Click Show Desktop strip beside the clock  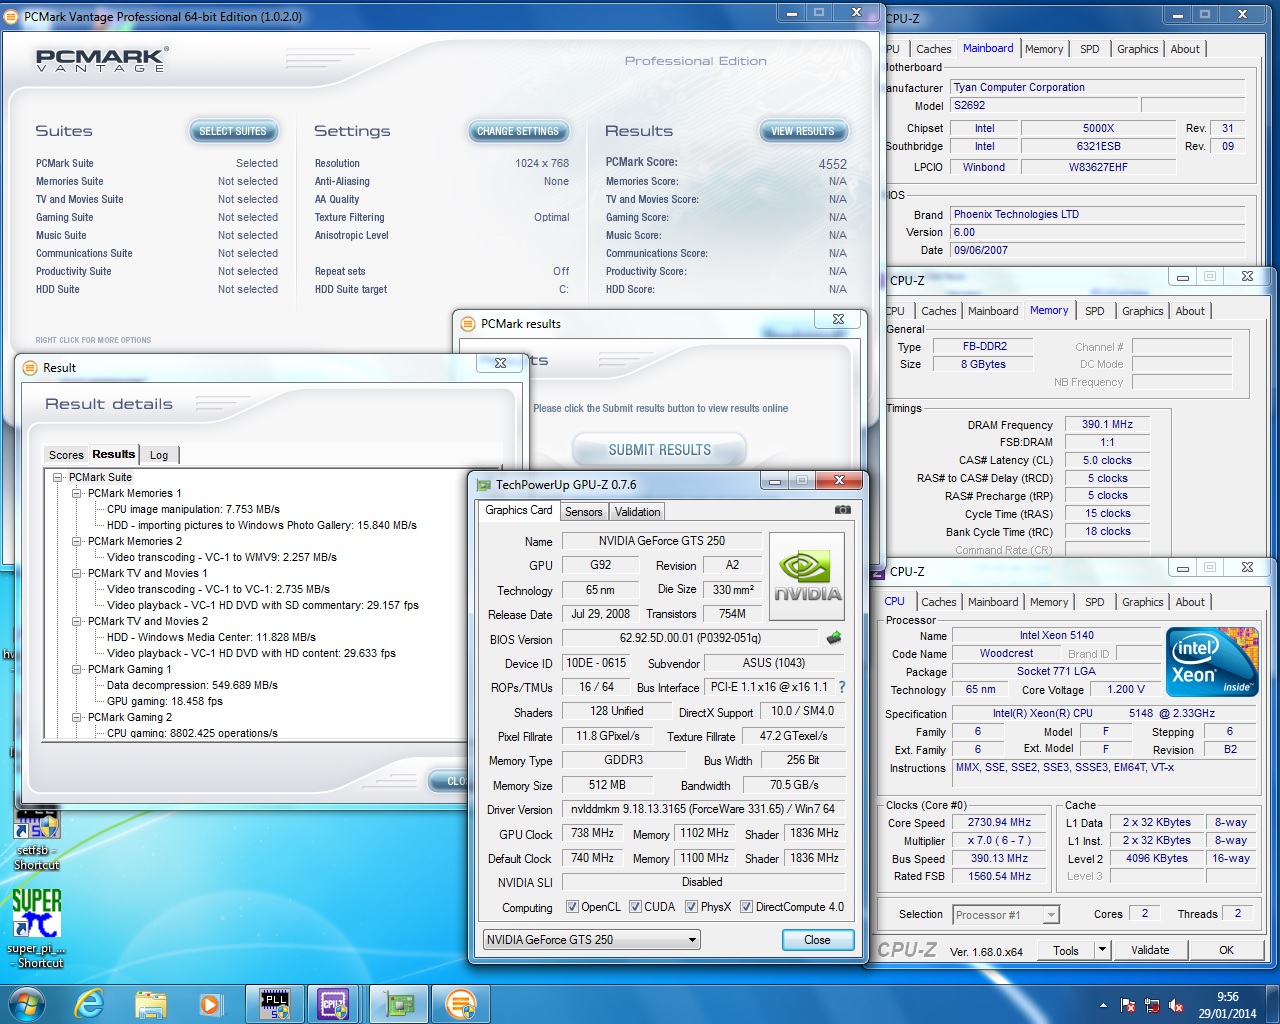1273,1005
